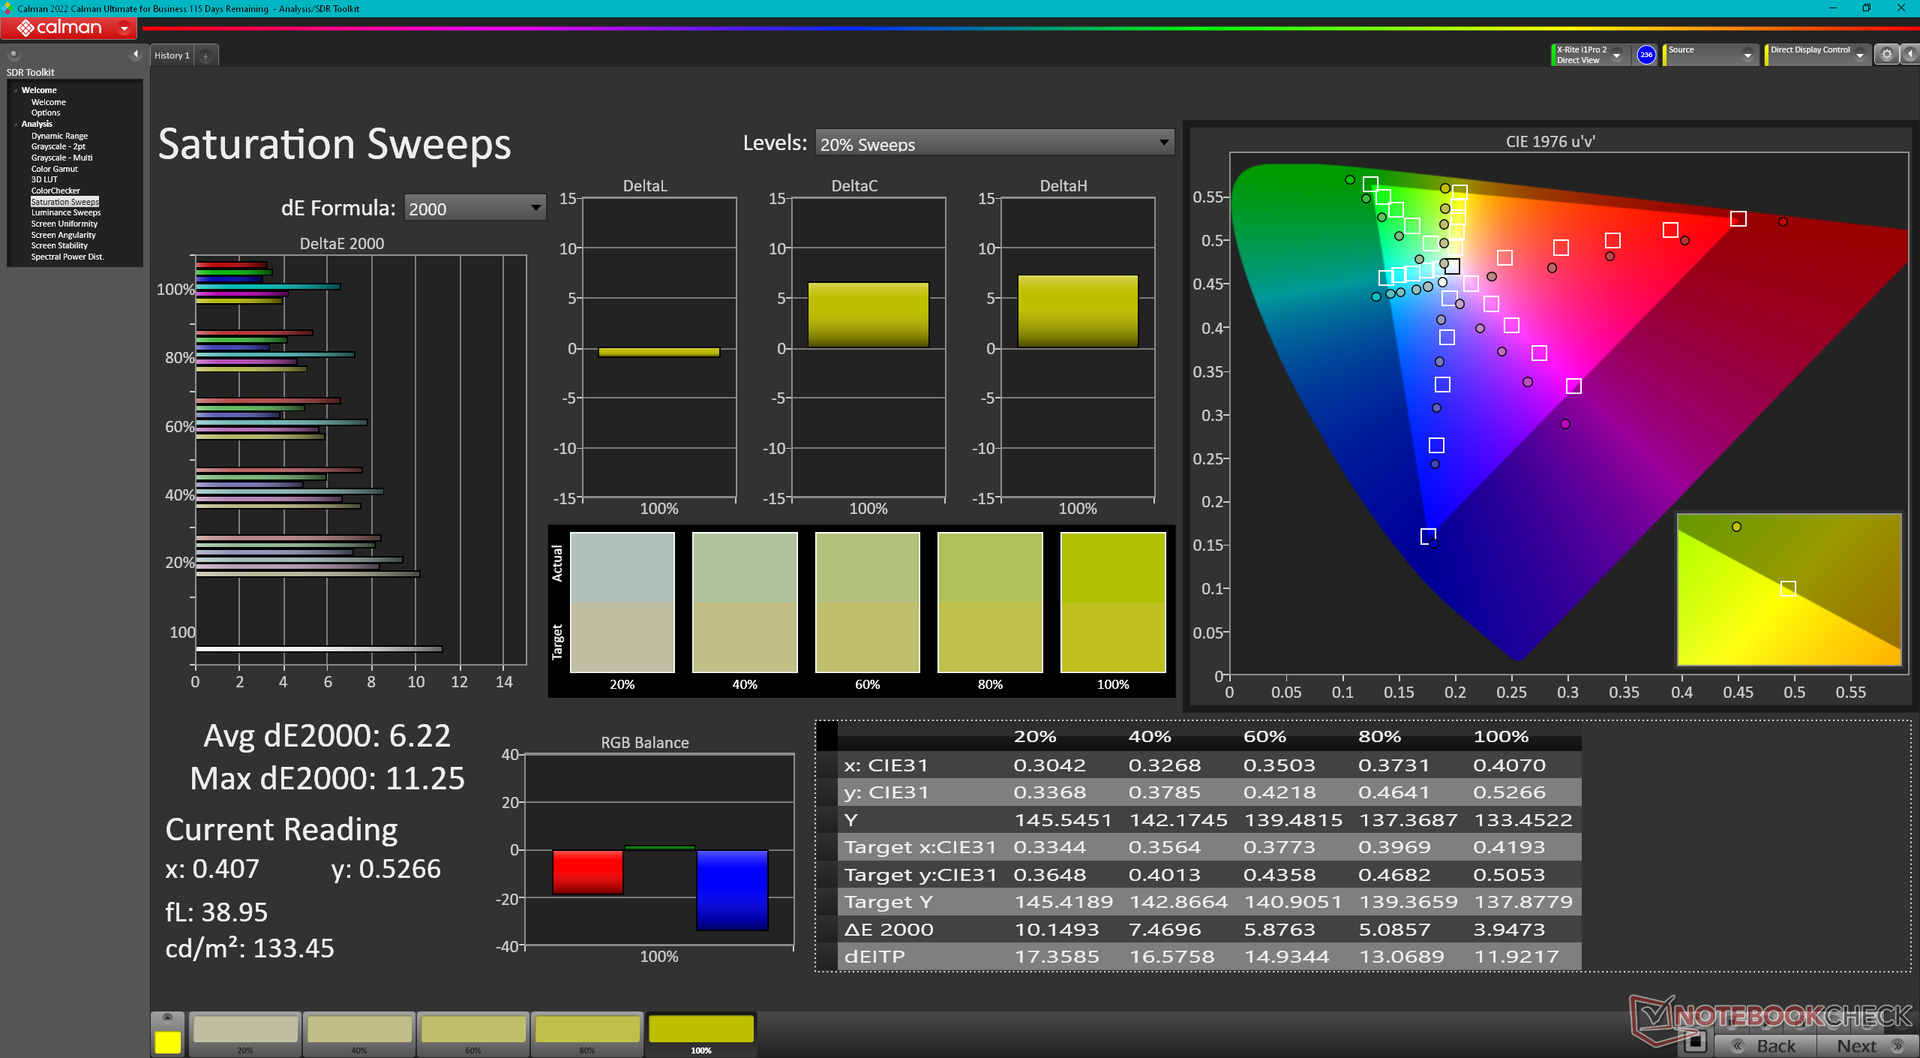Viewport: 1920px width, 1058px height.
Task: Click the stop measurement square icon
Action: point(1695,1042)
